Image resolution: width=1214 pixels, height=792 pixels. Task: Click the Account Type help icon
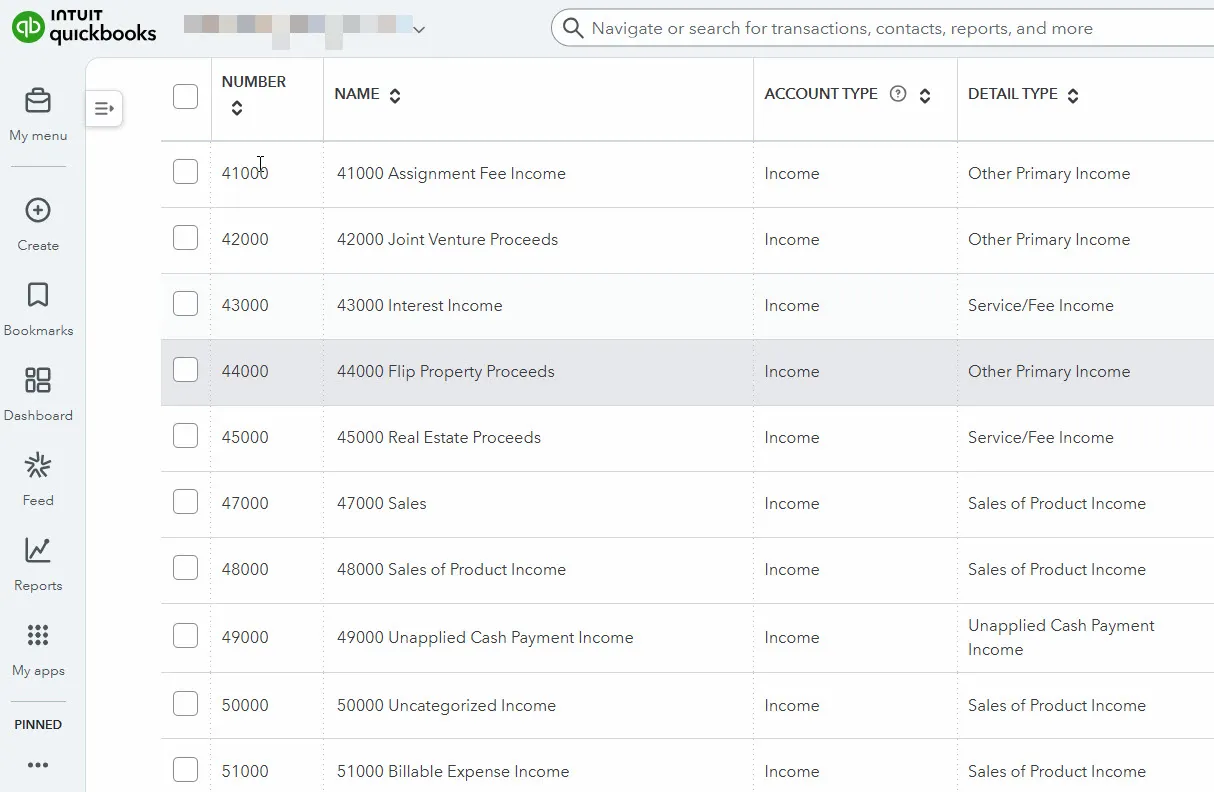[898, 95]
